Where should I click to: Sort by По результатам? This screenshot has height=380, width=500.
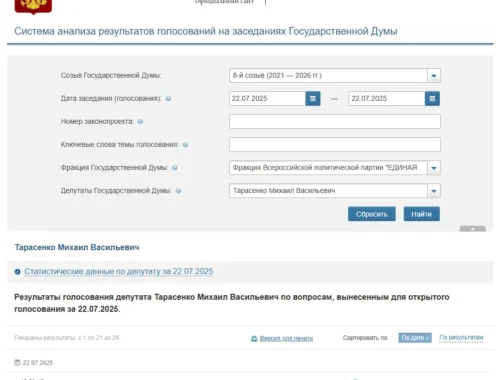click(461, 338)
